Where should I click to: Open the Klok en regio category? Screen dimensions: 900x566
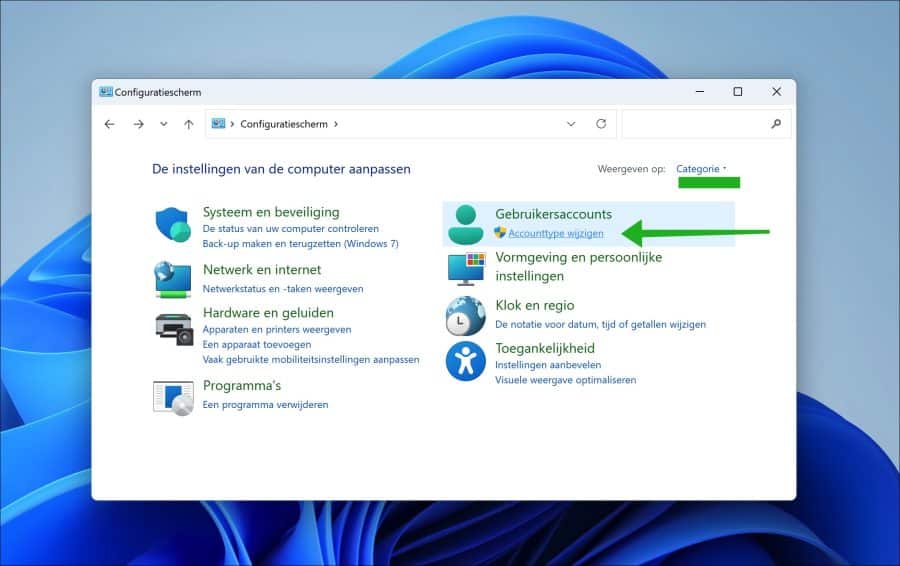(534, 305)
